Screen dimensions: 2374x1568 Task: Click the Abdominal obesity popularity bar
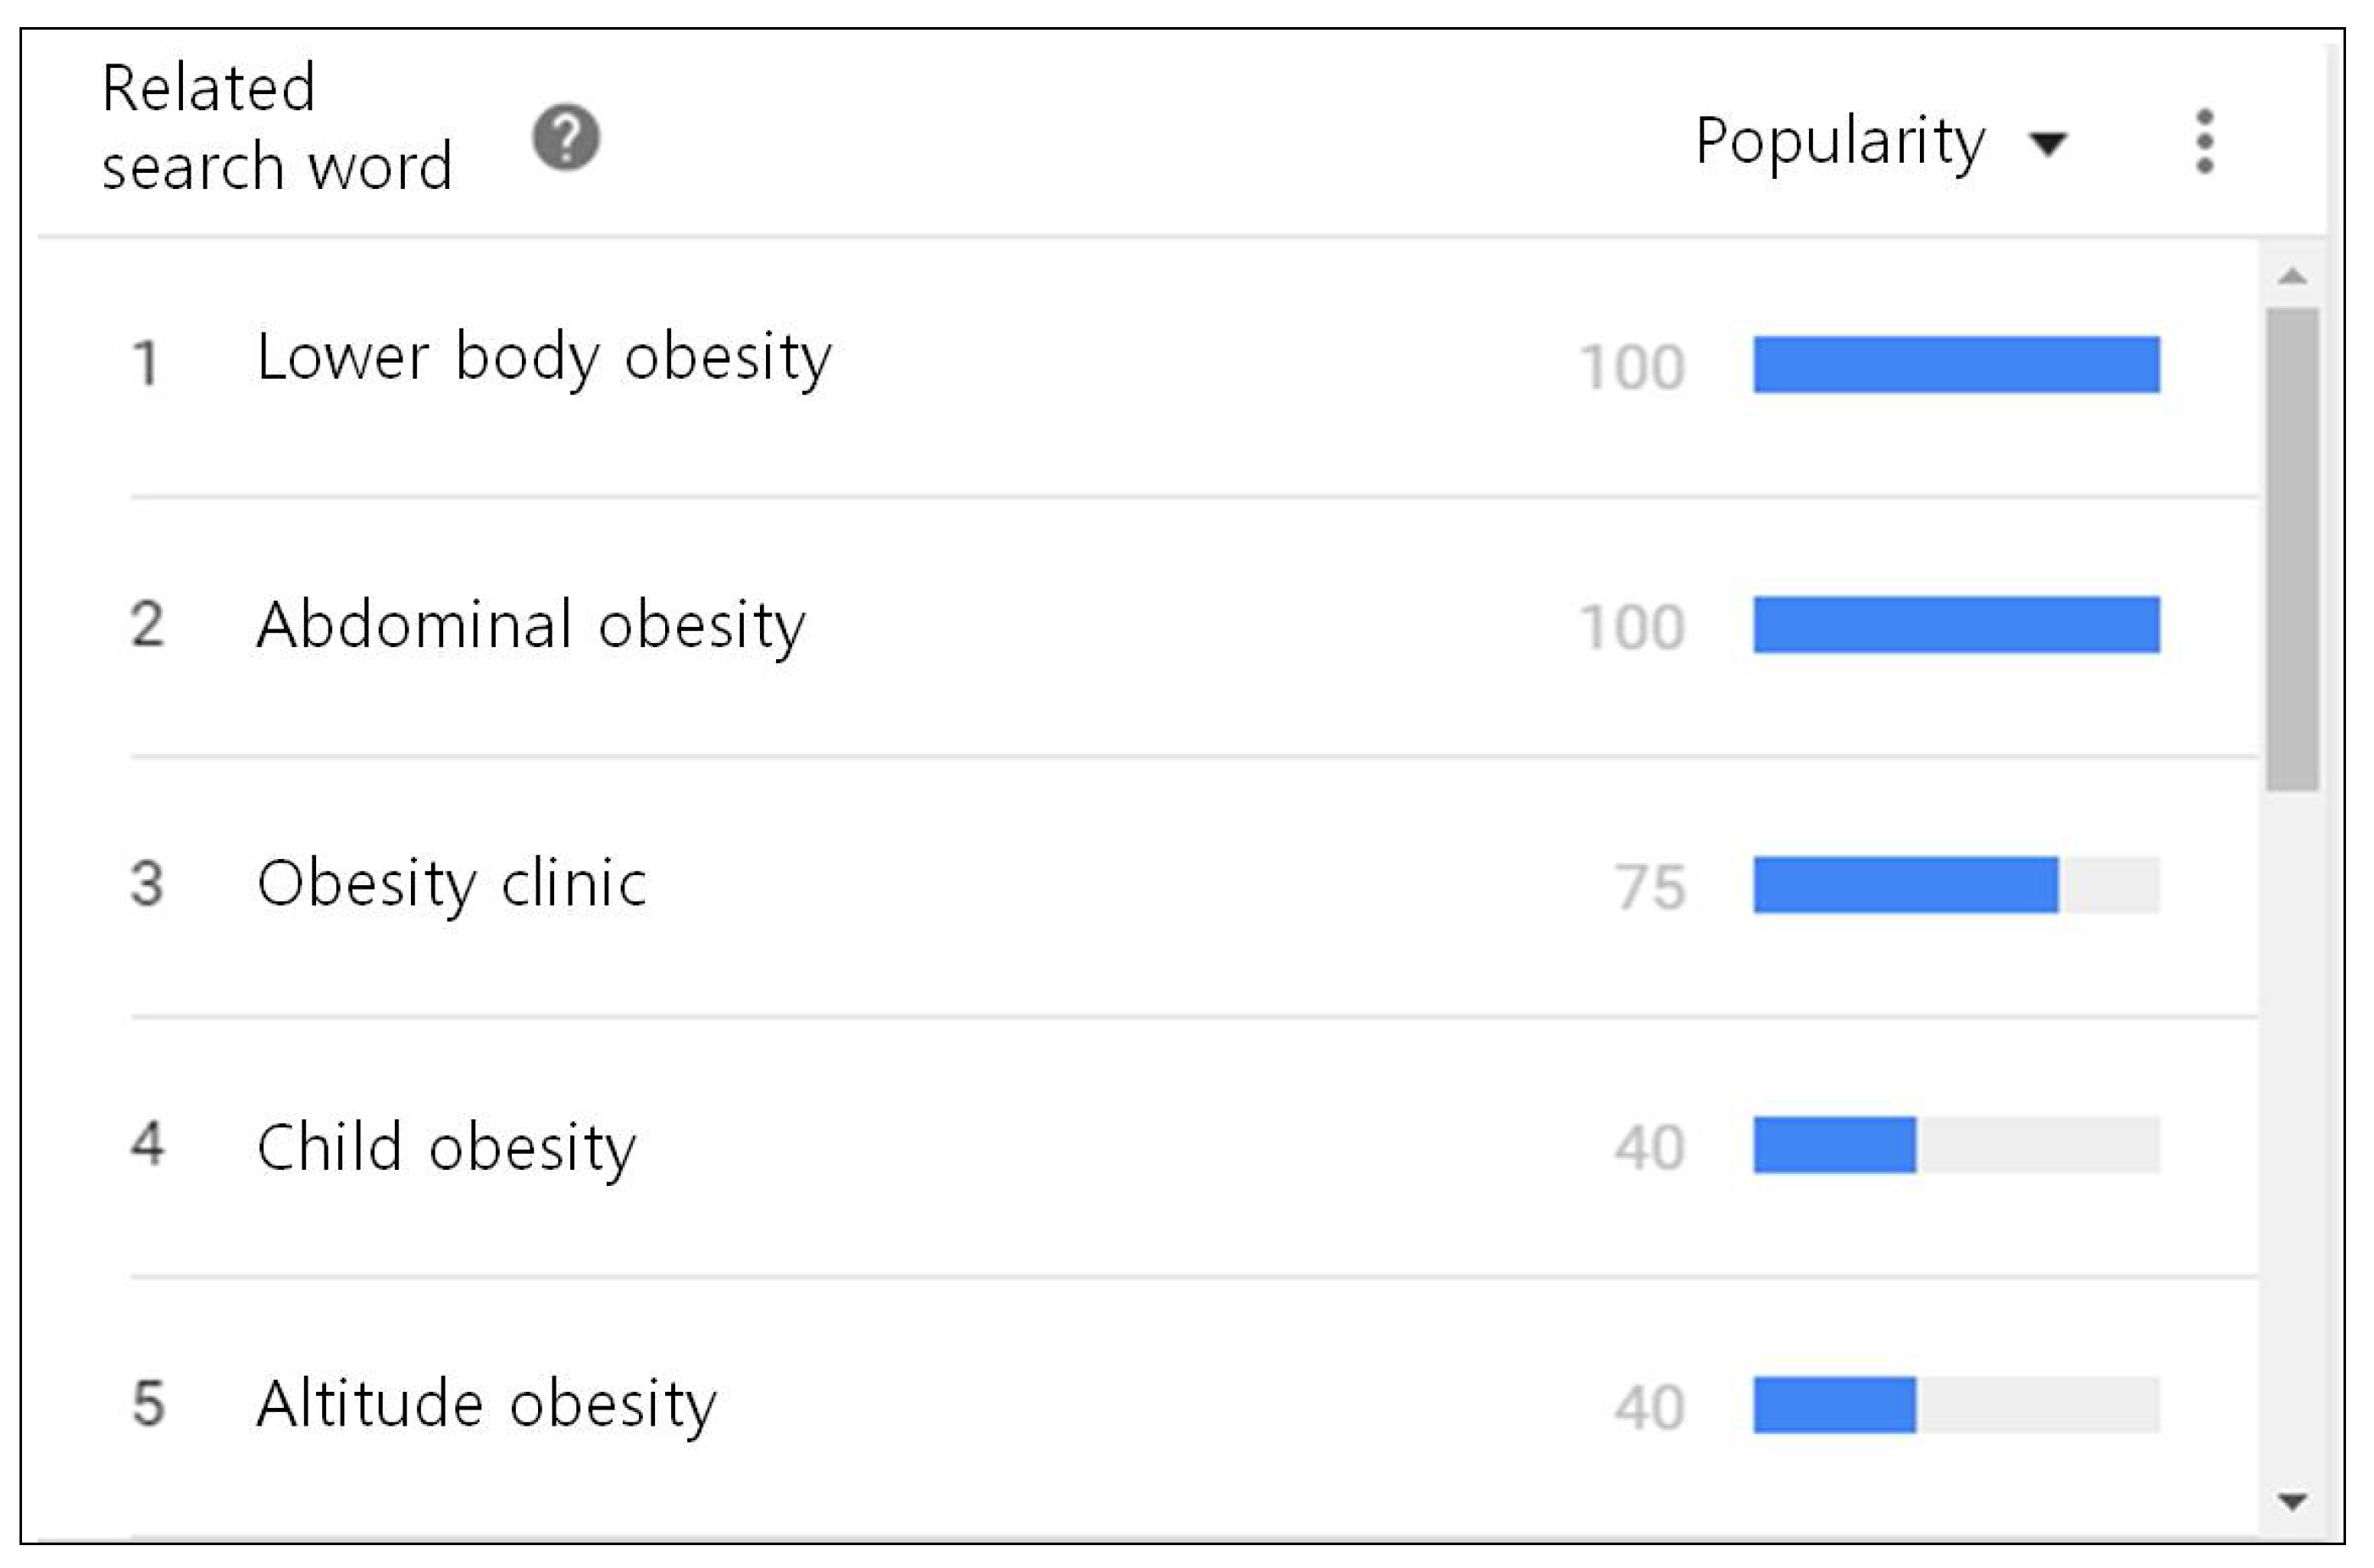pos(1956,625)
